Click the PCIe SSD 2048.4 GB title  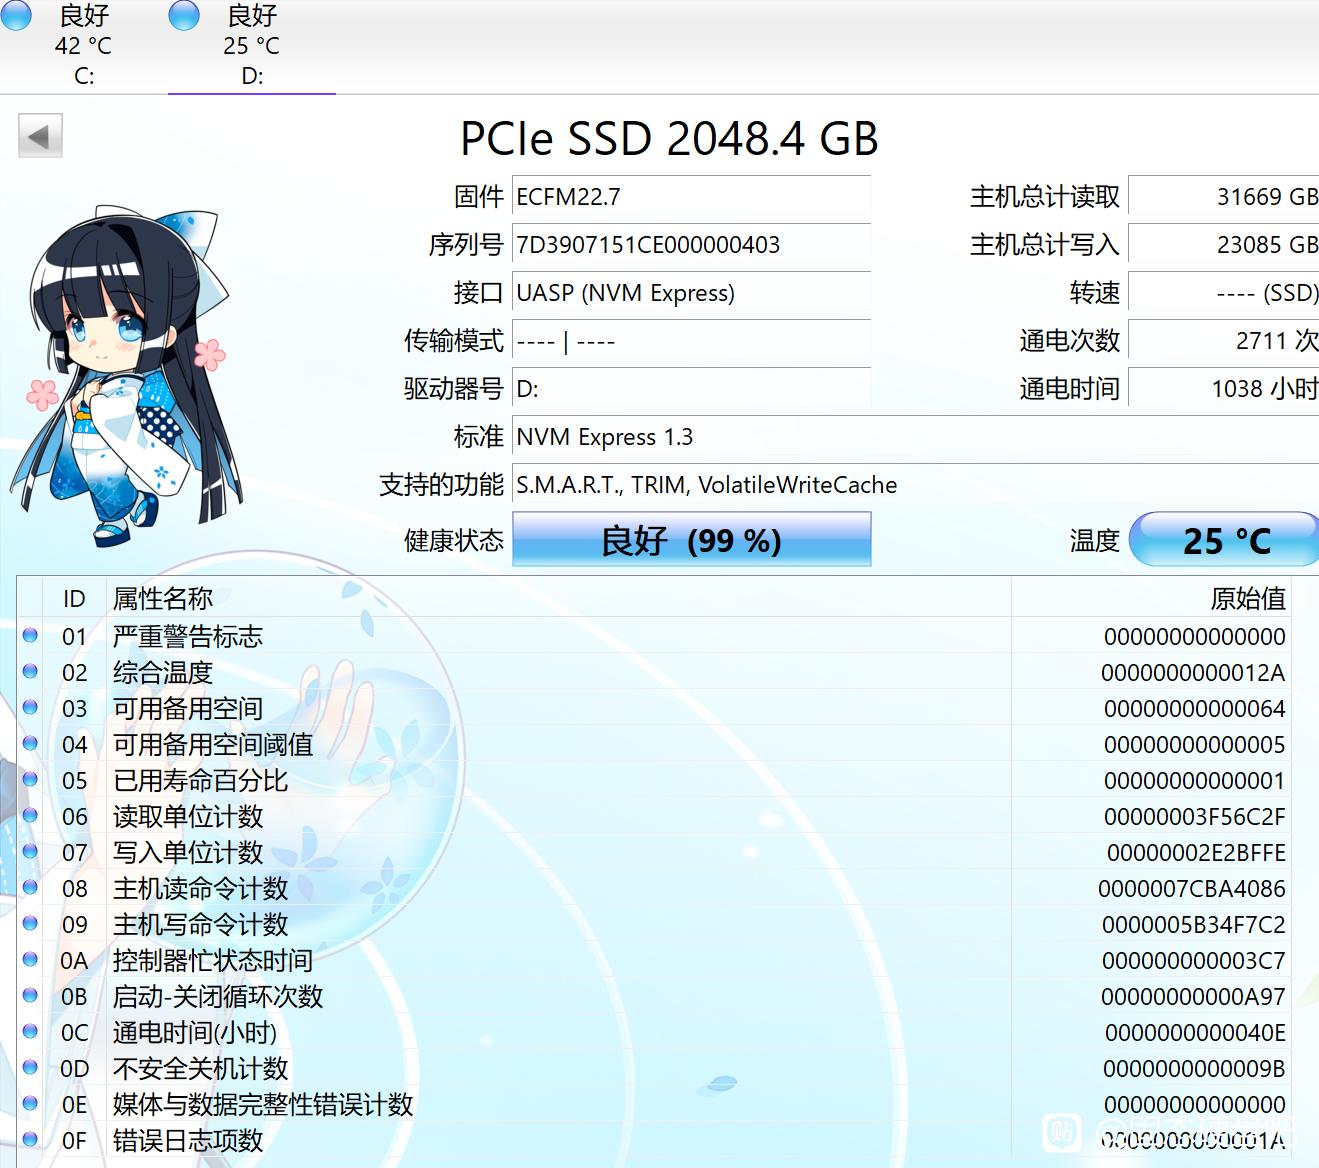669,138
